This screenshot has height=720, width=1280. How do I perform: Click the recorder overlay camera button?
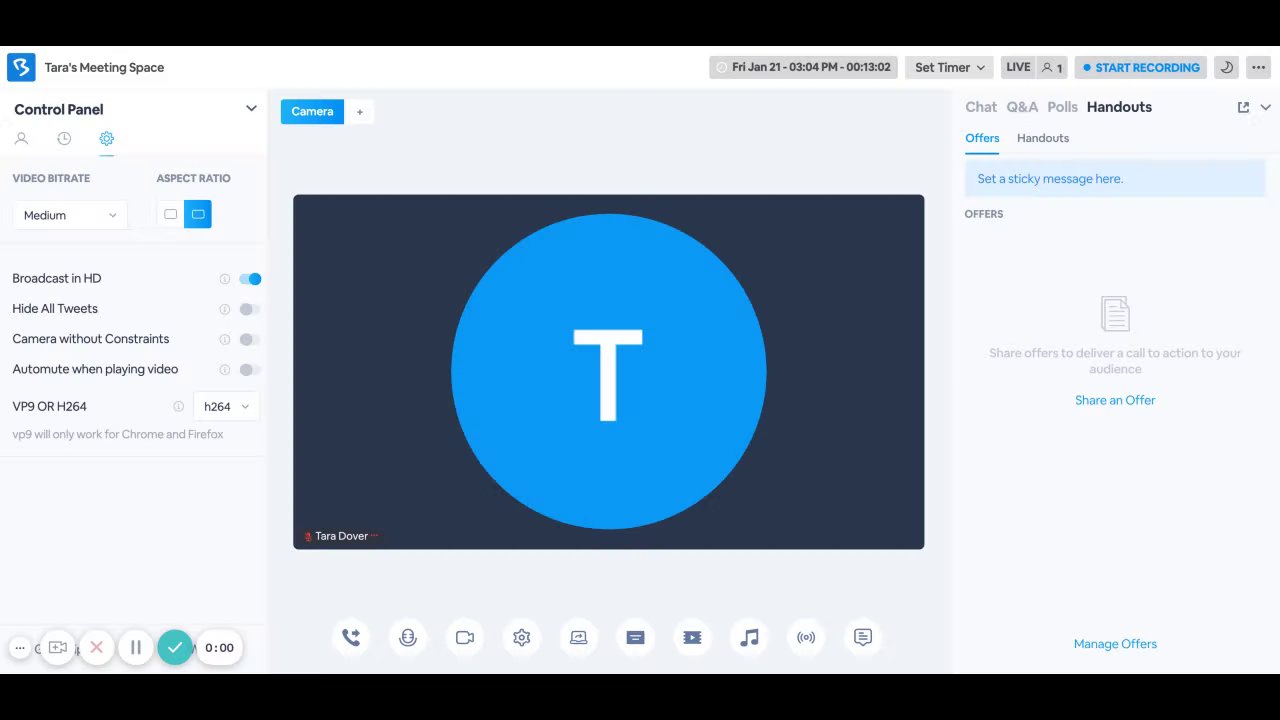(x=58, y=648)
